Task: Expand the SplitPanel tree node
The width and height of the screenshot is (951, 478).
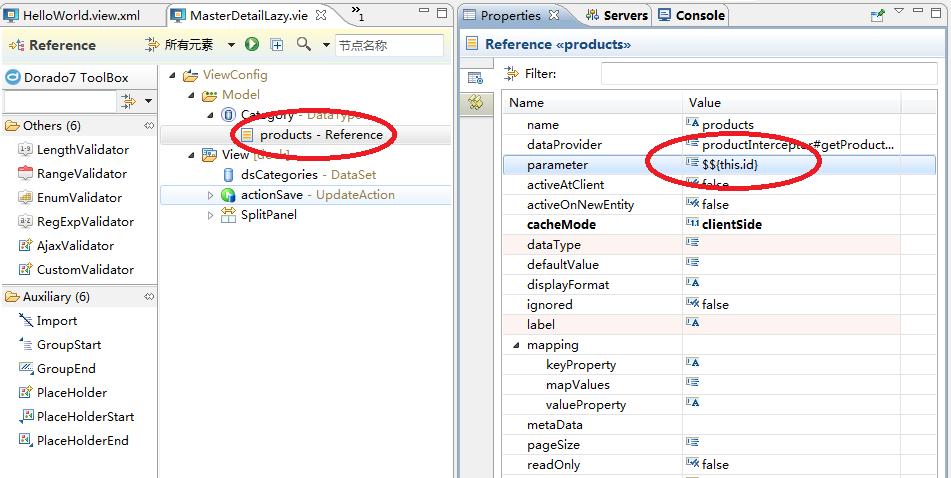Action: tap(210, 215)
